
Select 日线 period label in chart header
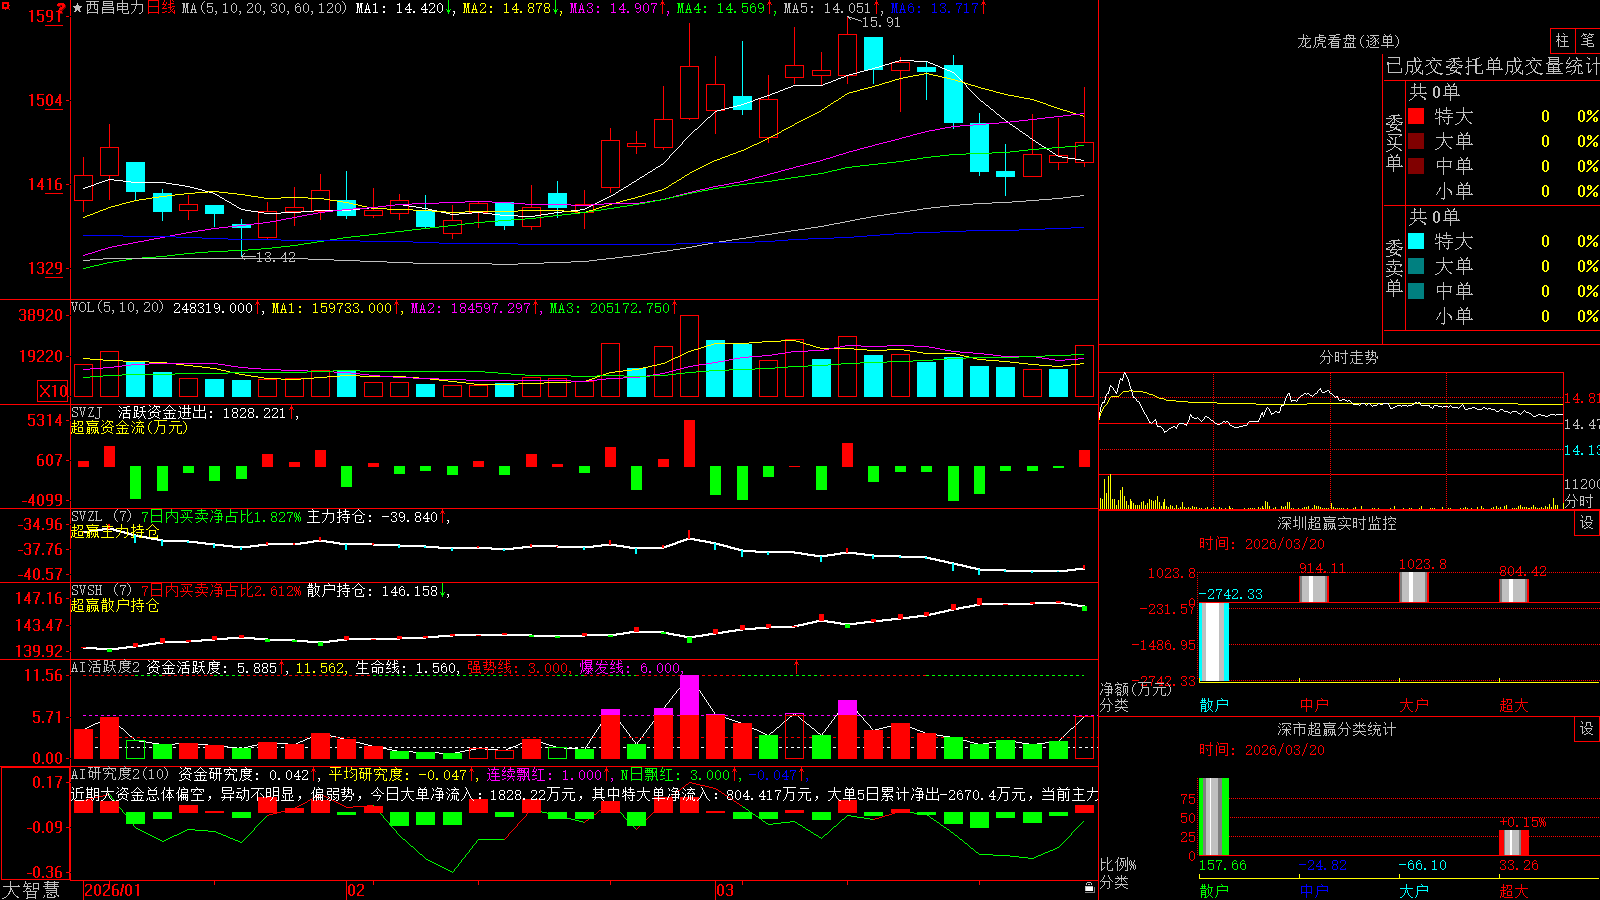click(161, 8)
